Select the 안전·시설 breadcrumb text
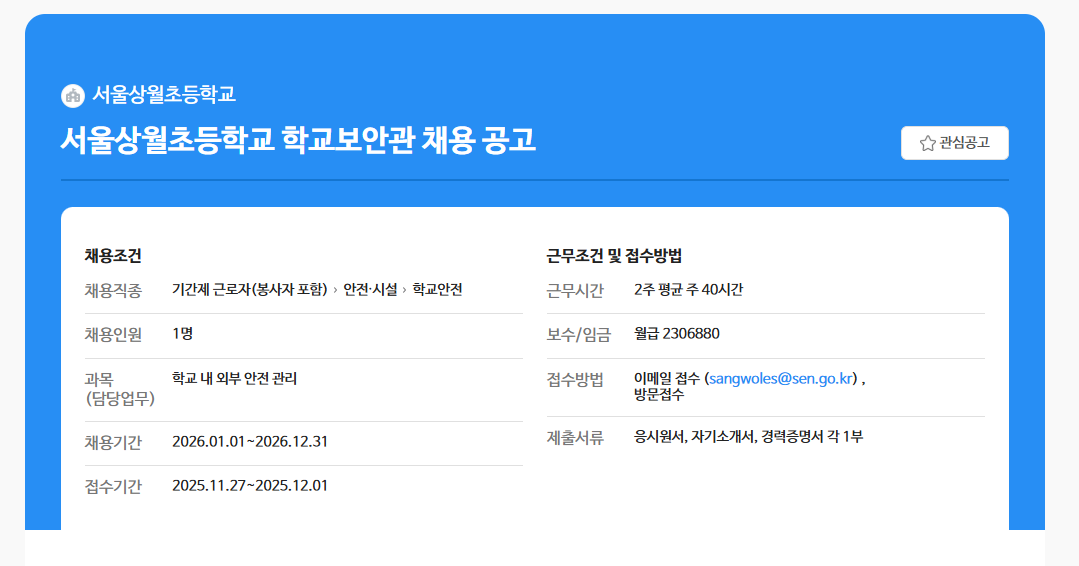The height and width of the screenshot is (566, 1079). [x=370, y=290]
